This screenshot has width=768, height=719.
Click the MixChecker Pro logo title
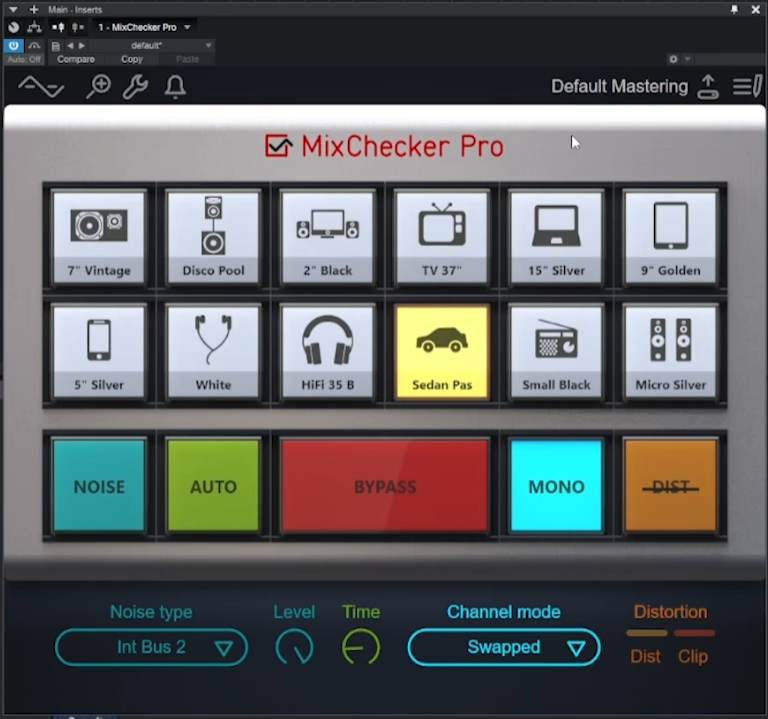coord(384,146)
